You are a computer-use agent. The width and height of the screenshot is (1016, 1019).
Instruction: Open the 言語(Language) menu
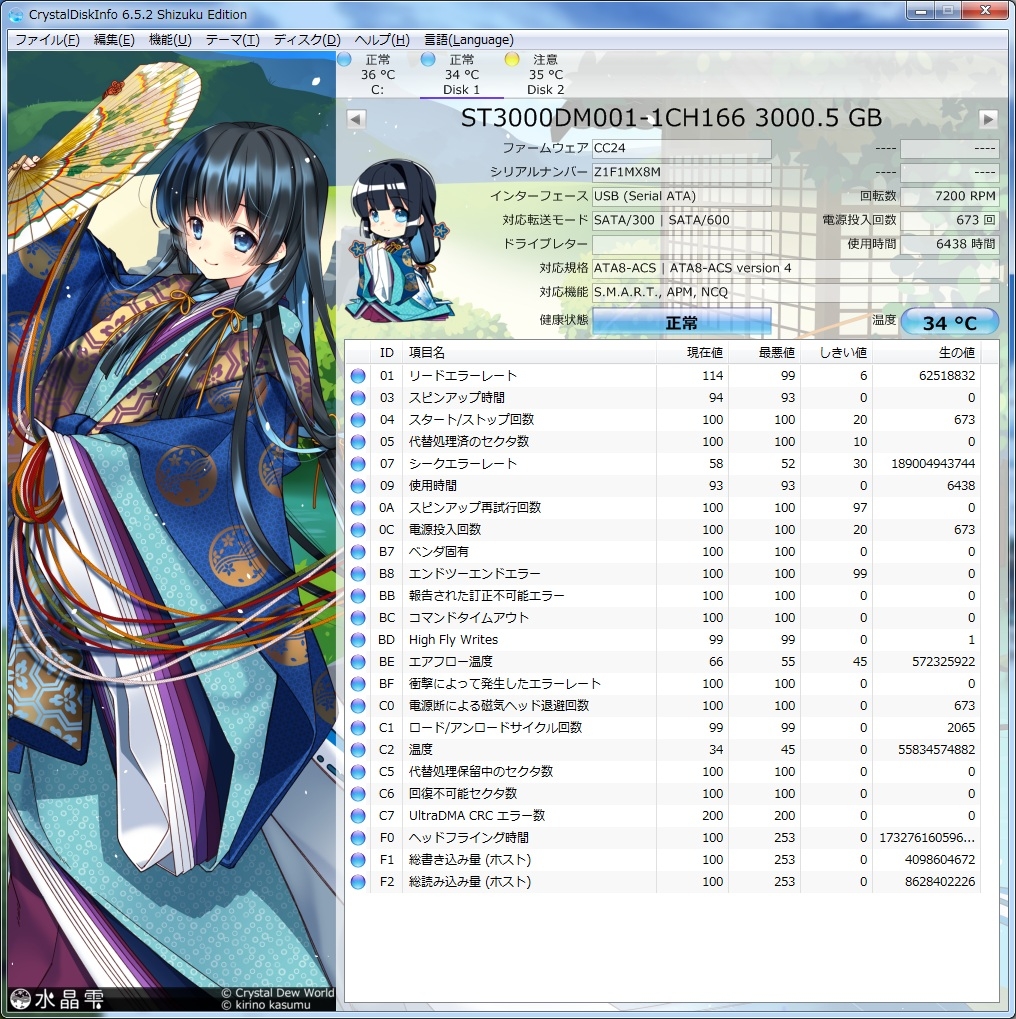coord(469,40)
